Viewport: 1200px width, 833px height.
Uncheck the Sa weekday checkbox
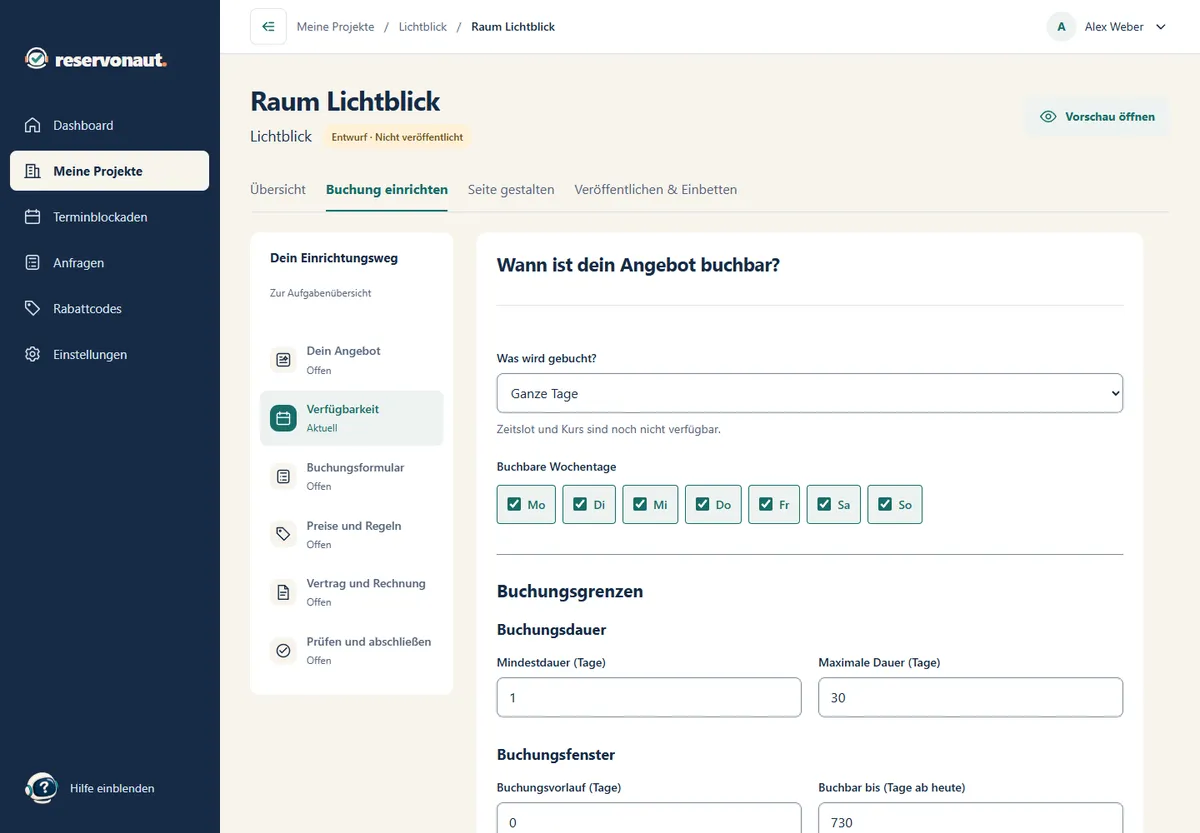824,504
